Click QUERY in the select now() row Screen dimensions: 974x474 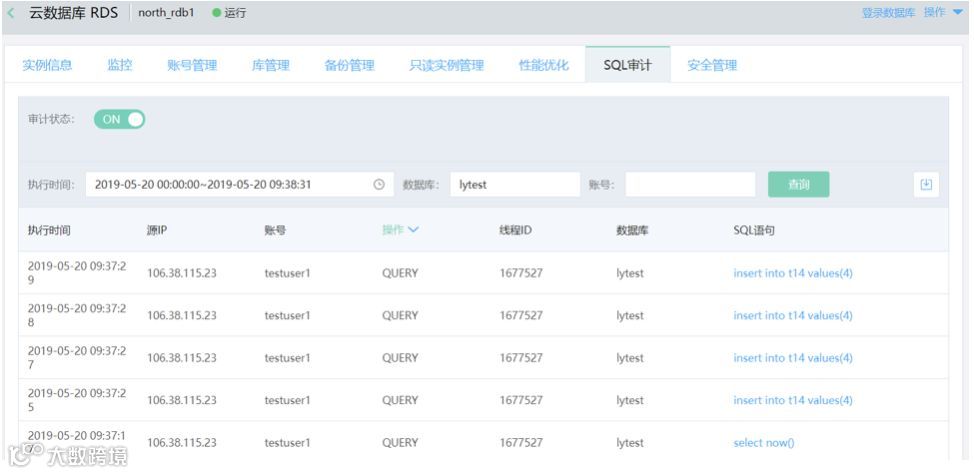click(400, 442)
